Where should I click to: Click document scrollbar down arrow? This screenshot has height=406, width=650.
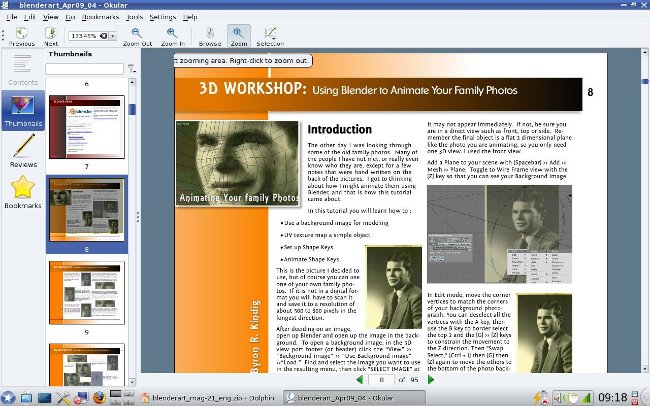(x=645, y=369)
